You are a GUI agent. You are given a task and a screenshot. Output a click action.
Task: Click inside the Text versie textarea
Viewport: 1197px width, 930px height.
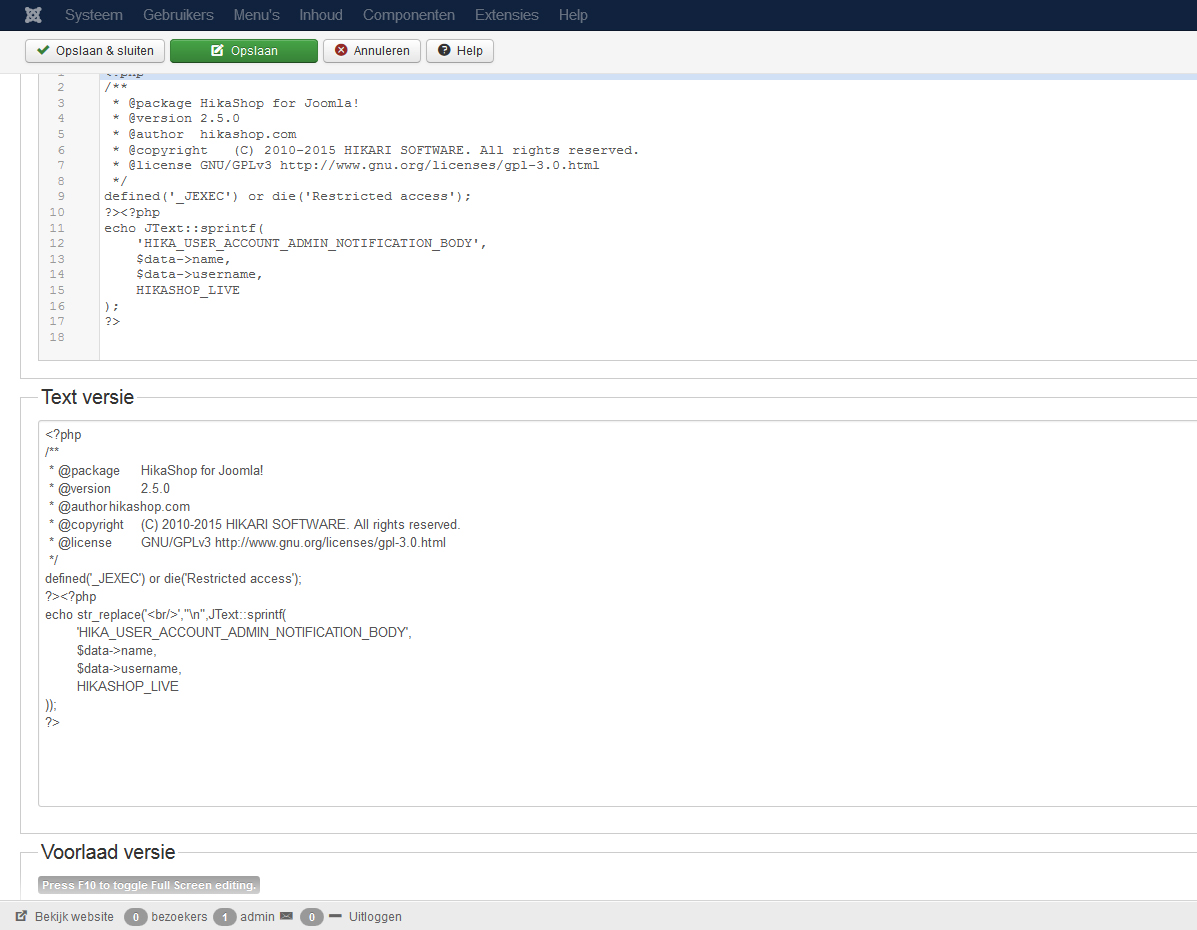point(618,613)
